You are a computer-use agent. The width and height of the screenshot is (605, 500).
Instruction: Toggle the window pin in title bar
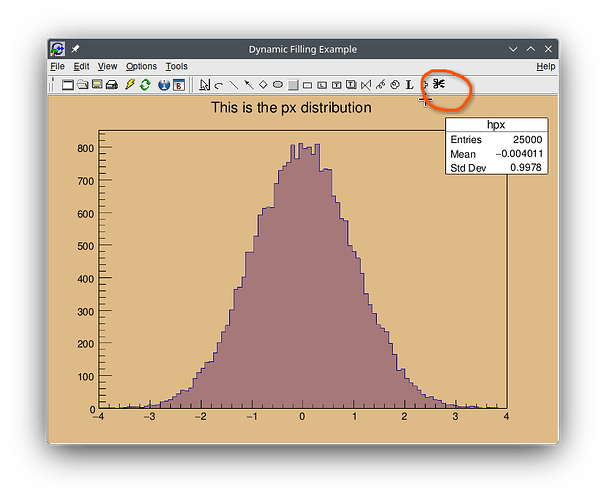coord(75,49)
